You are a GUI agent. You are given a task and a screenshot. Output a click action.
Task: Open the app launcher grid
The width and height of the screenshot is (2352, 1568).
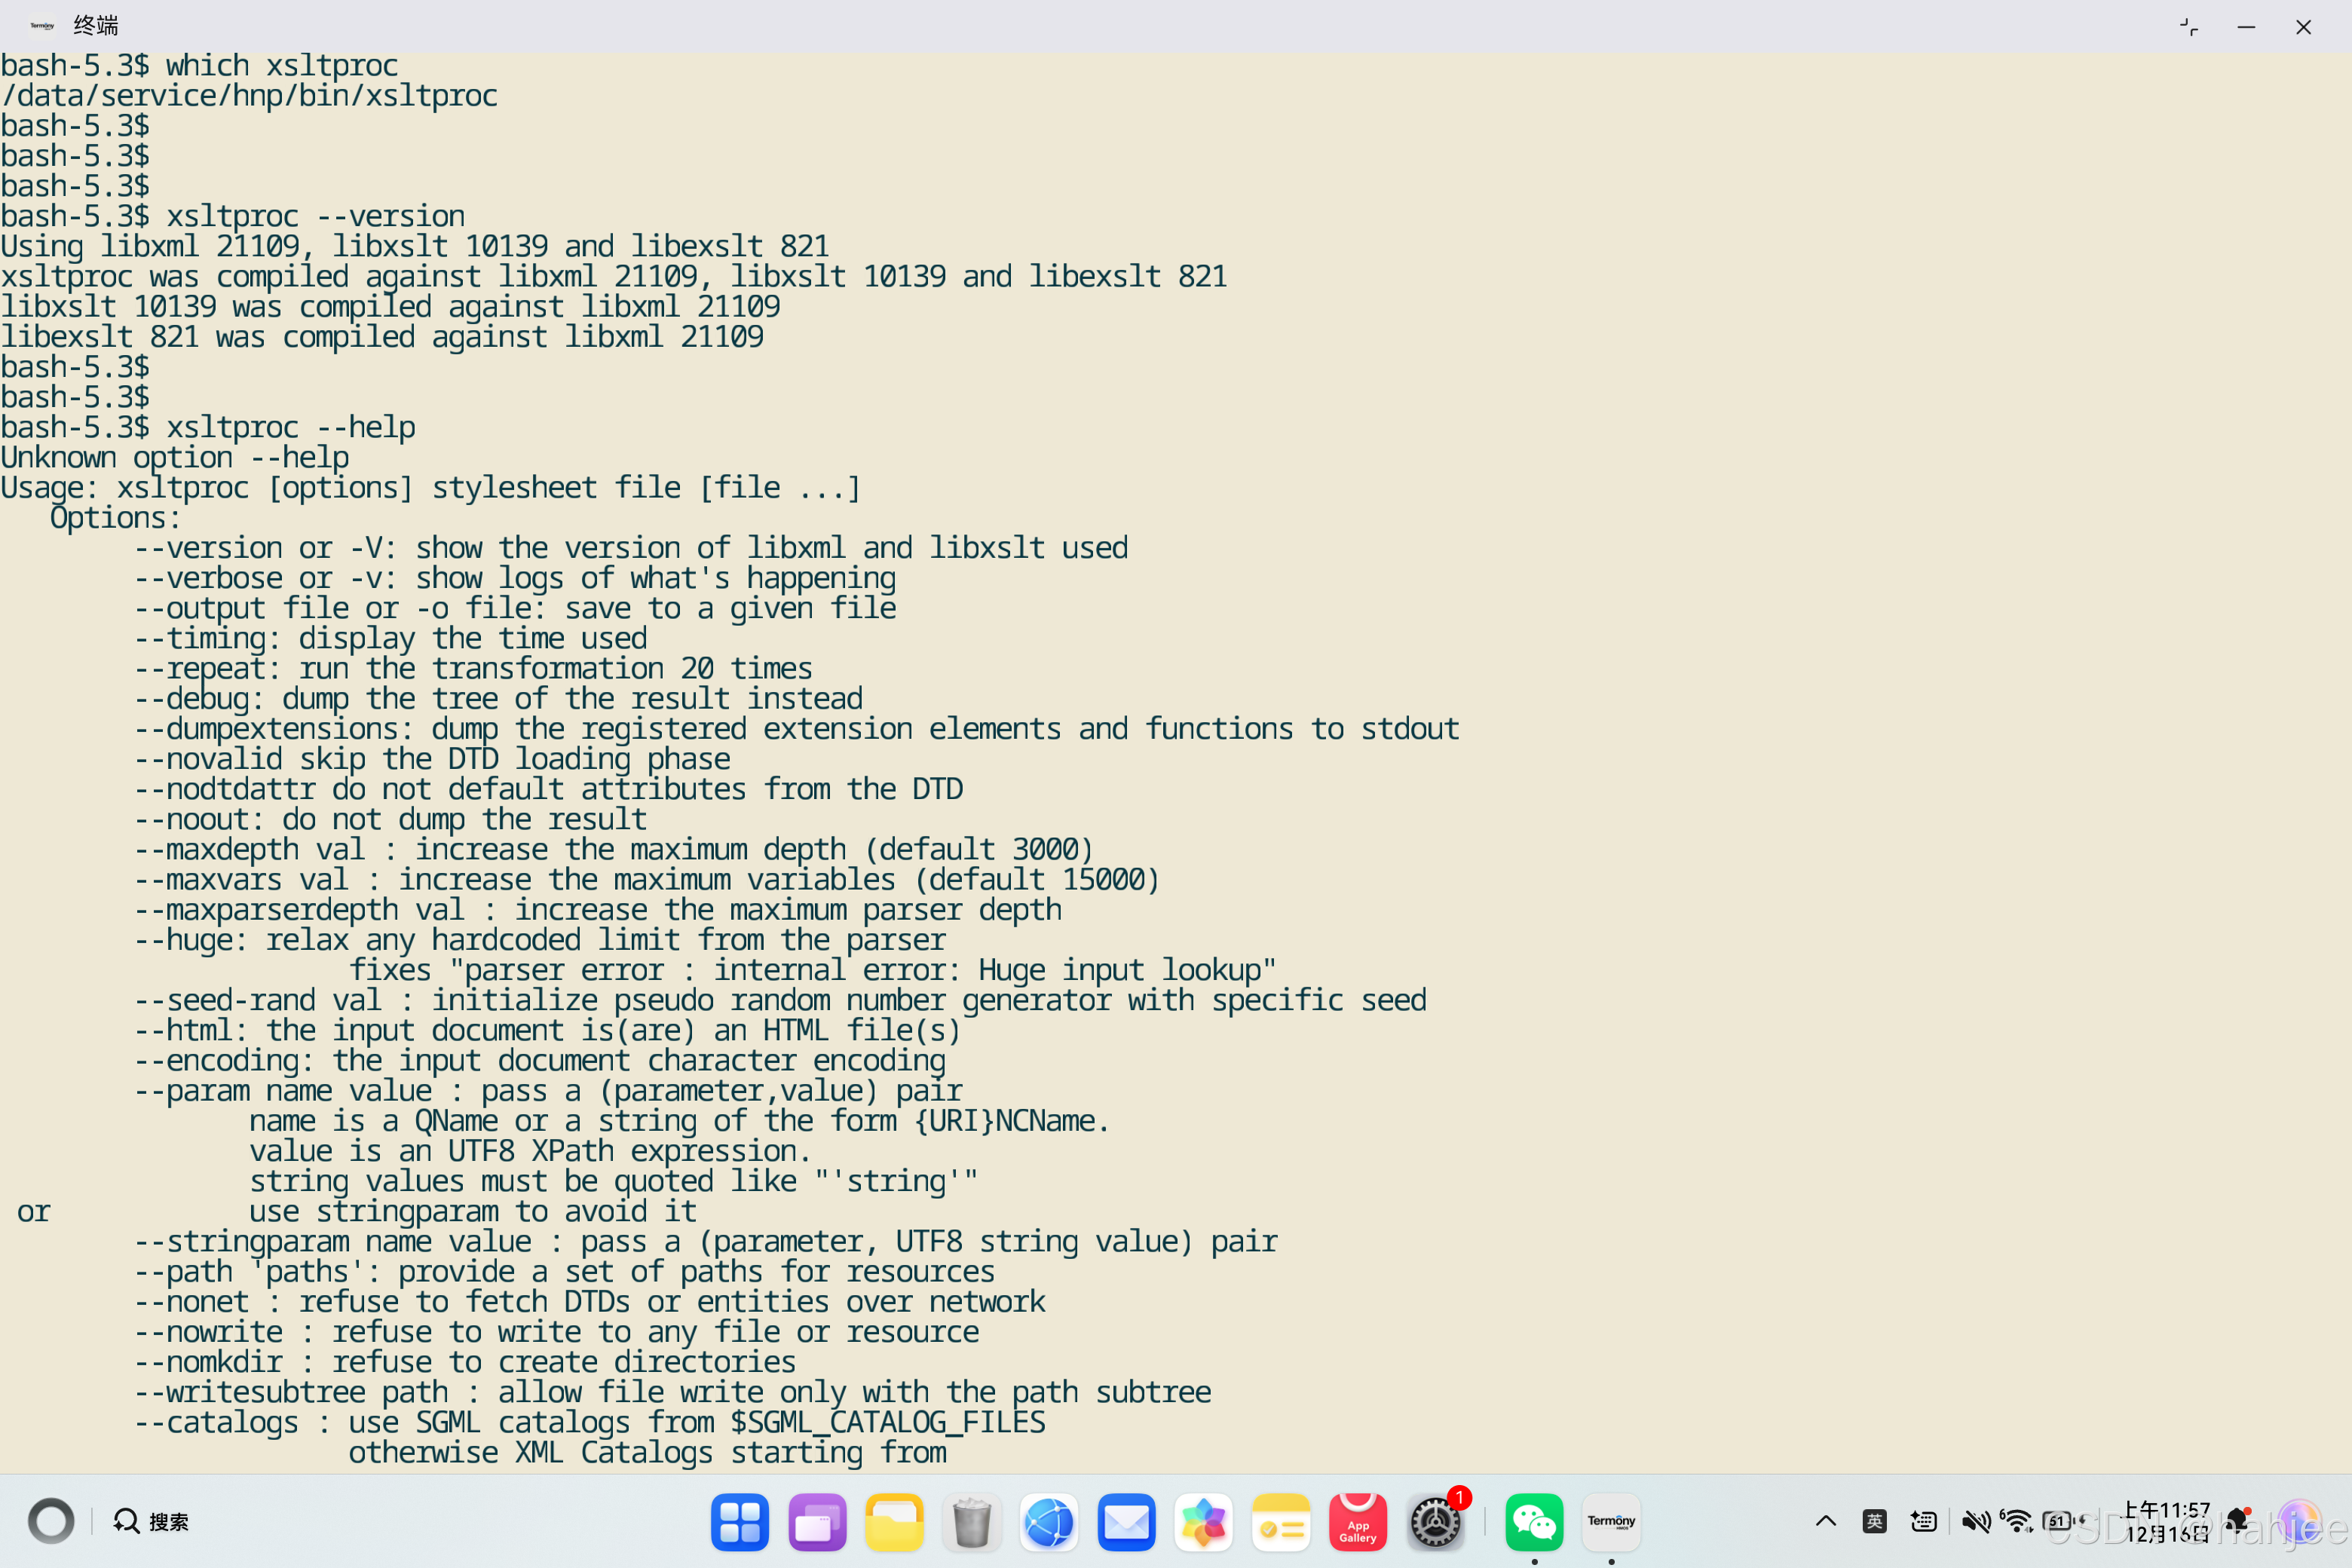[739, 1522]
